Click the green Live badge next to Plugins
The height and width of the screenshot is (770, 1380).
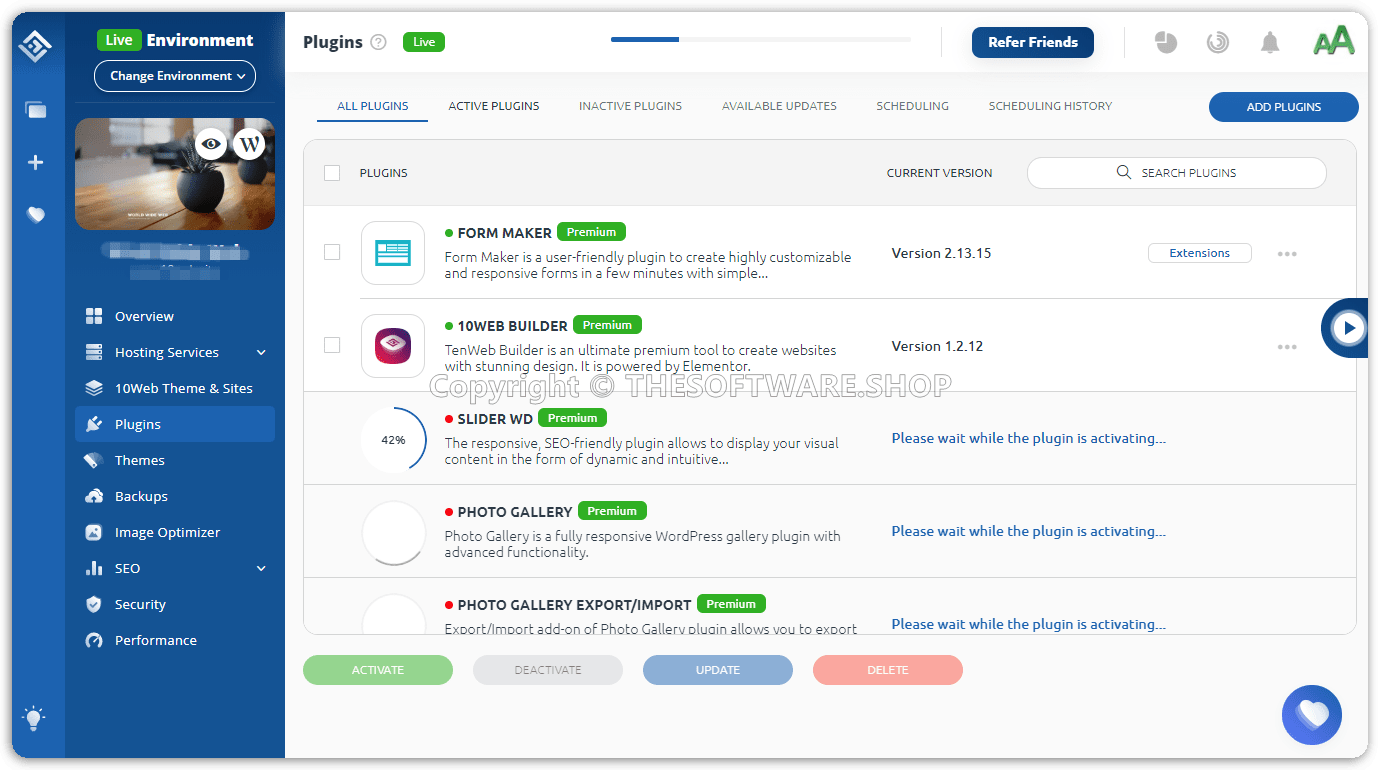click(424, 42)
